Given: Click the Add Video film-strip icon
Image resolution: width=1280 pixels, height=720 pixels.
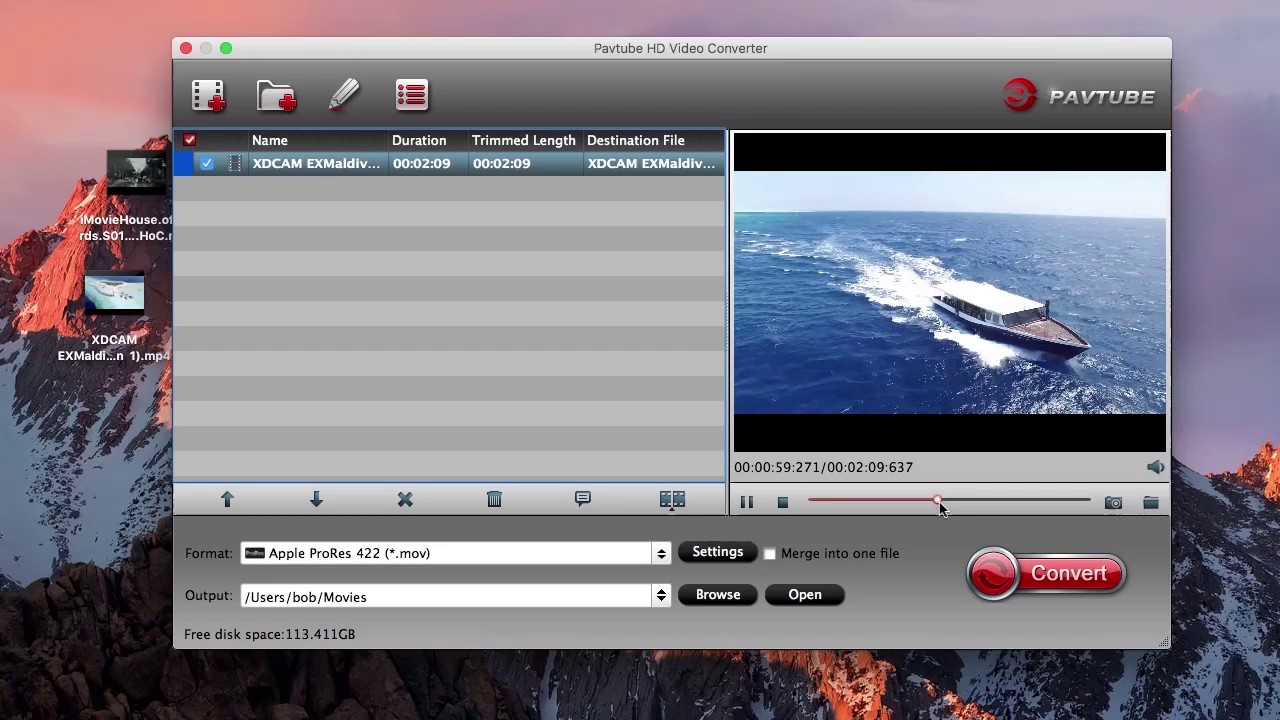Looking at the screenshot, I should point(208,95).
